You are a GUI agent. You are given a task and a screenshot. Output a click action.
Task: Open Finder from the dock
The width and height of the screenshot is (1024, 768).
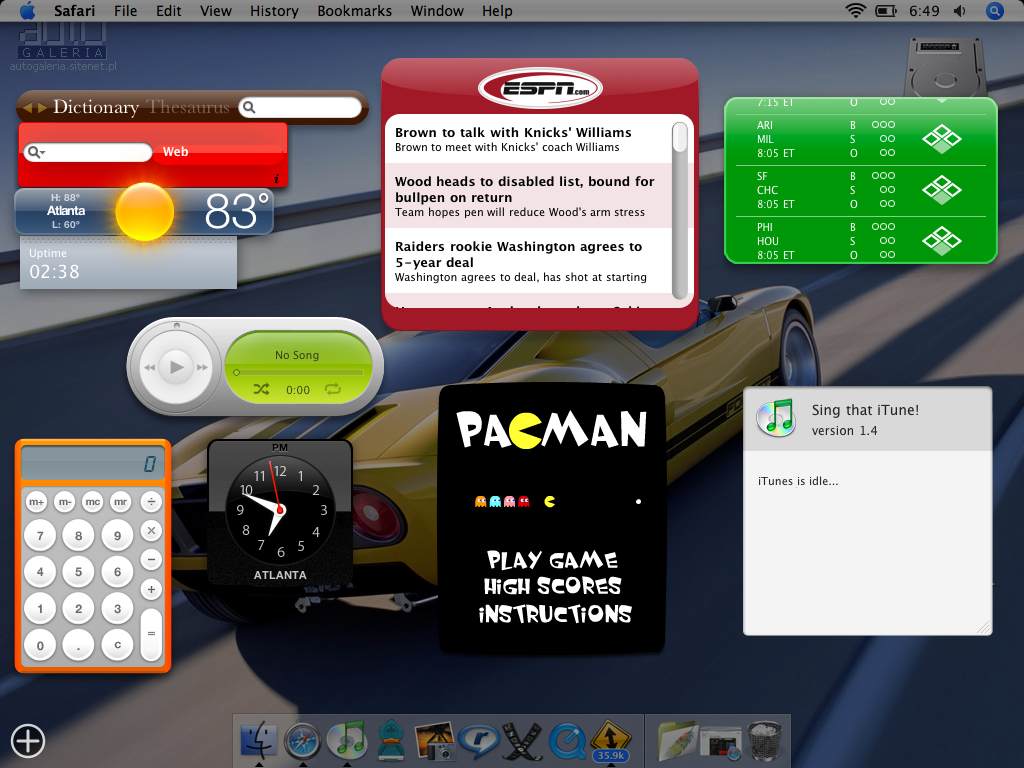pos(259,742)
